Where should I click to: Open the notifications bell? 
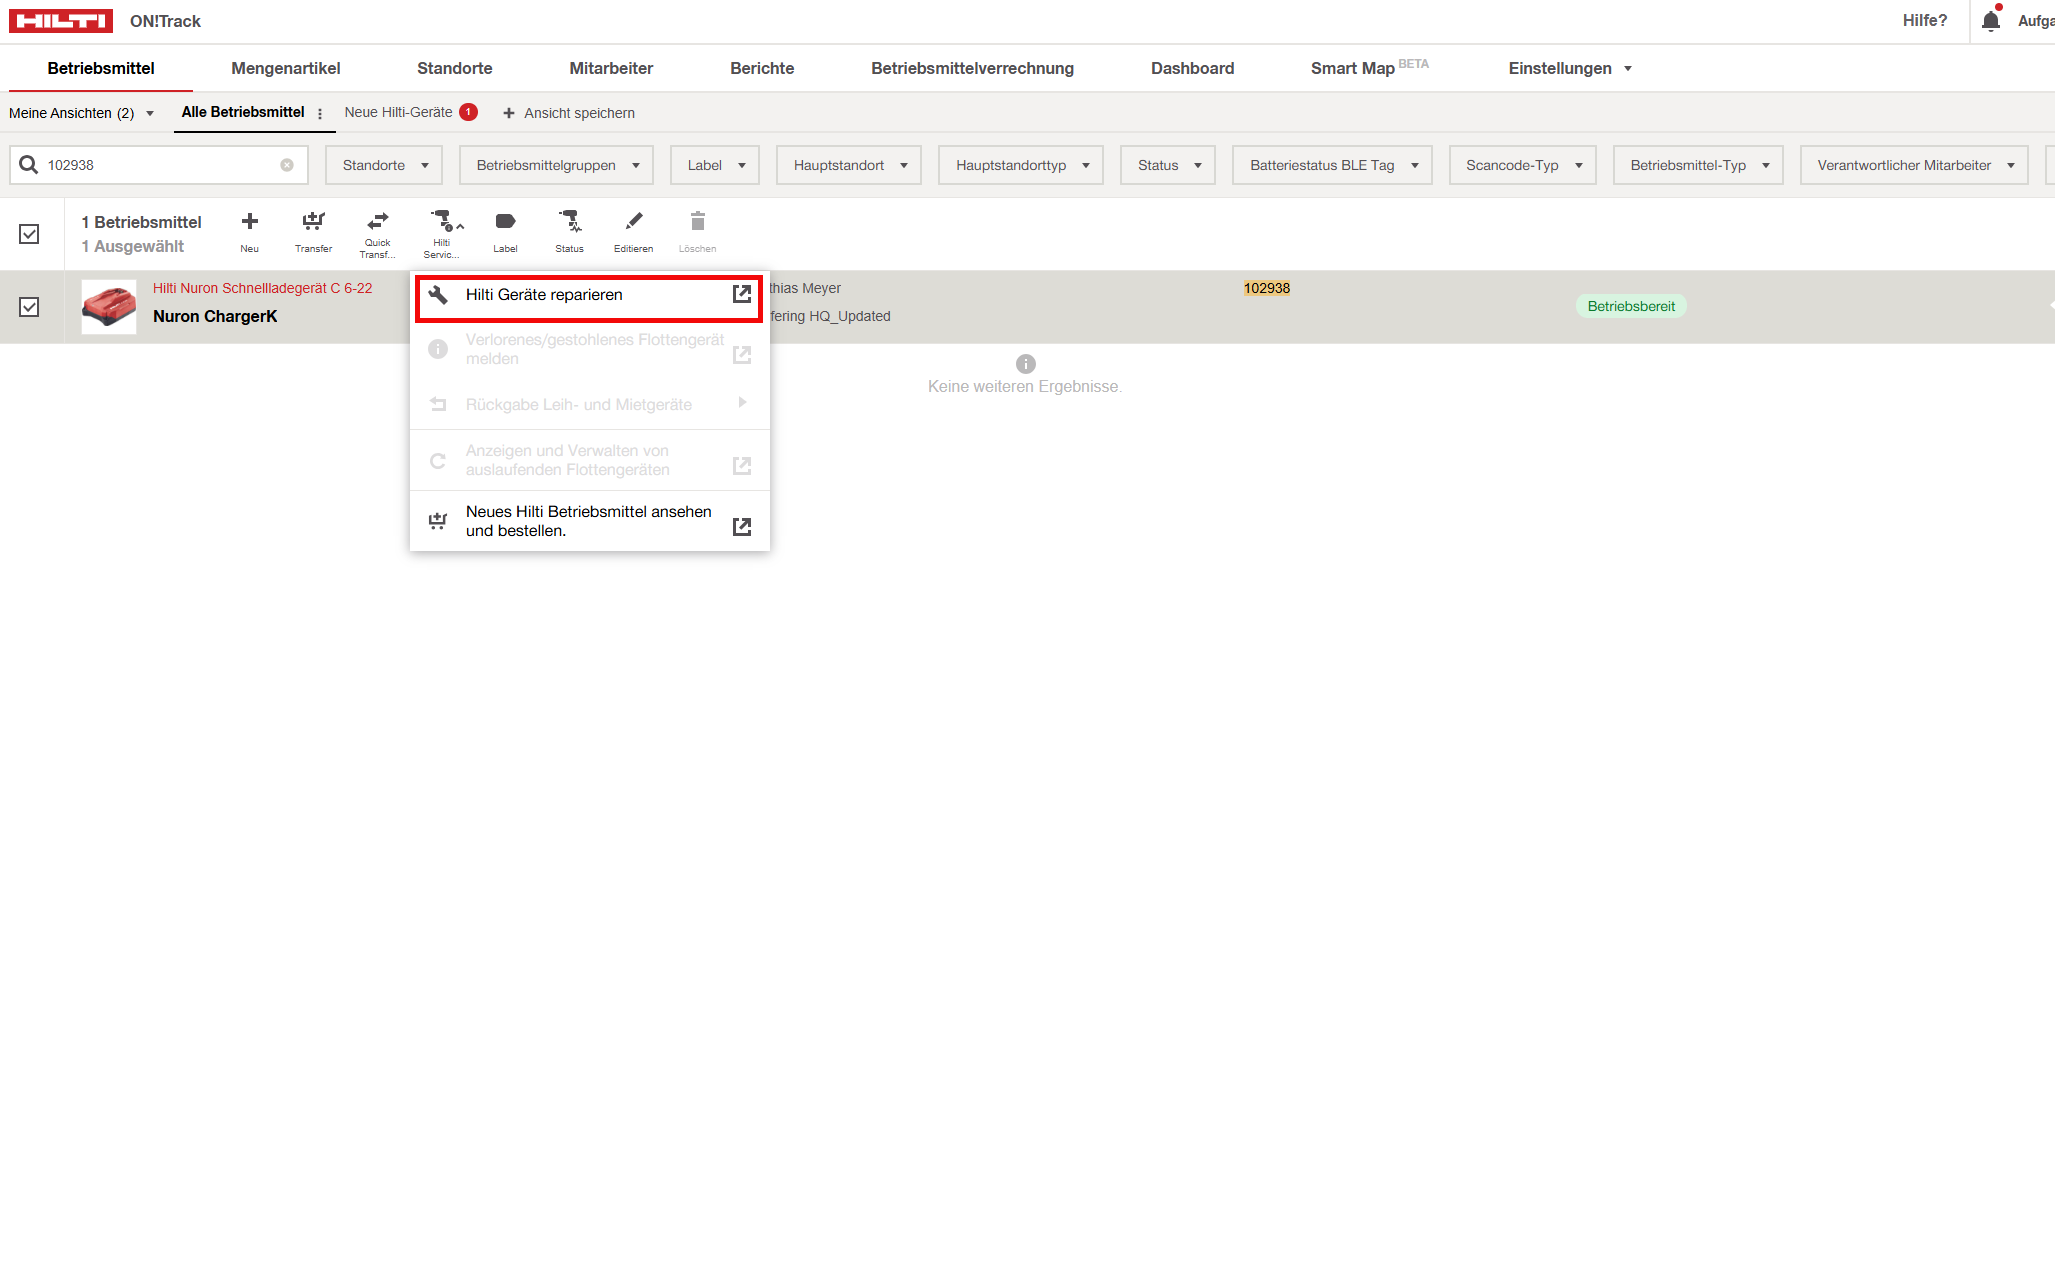pos(1991,20)
